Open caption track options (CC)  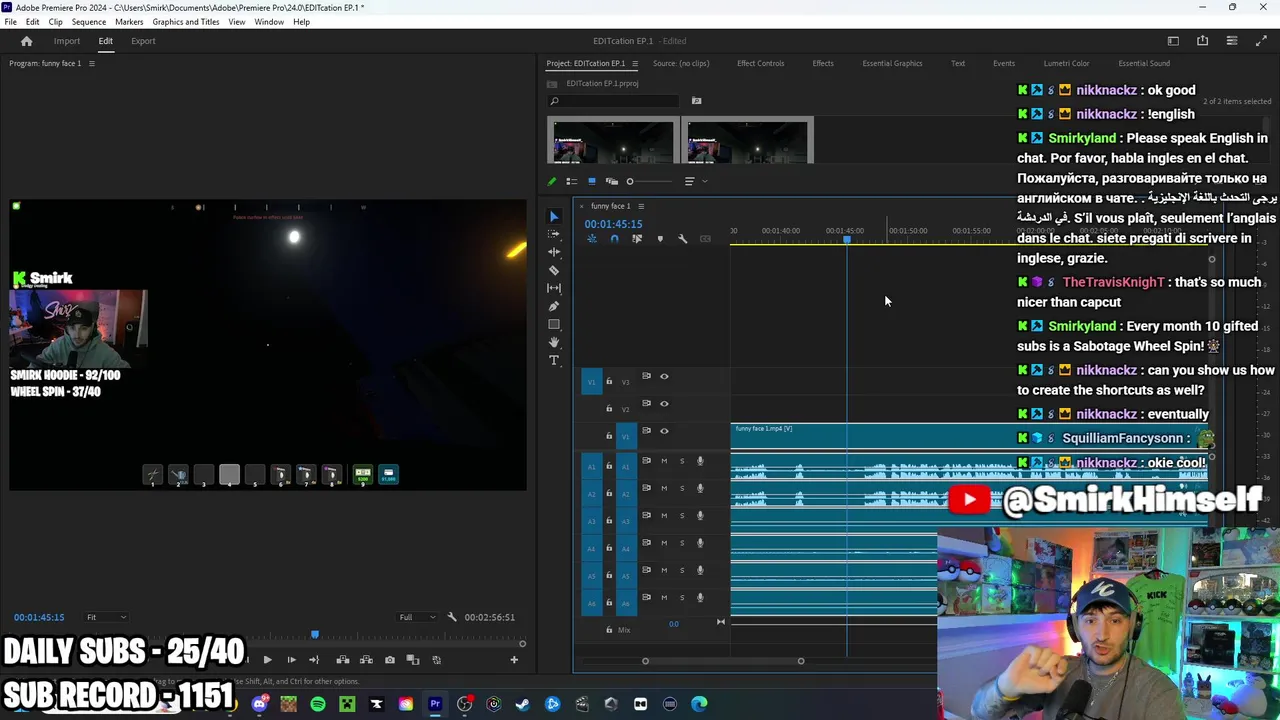705,238
